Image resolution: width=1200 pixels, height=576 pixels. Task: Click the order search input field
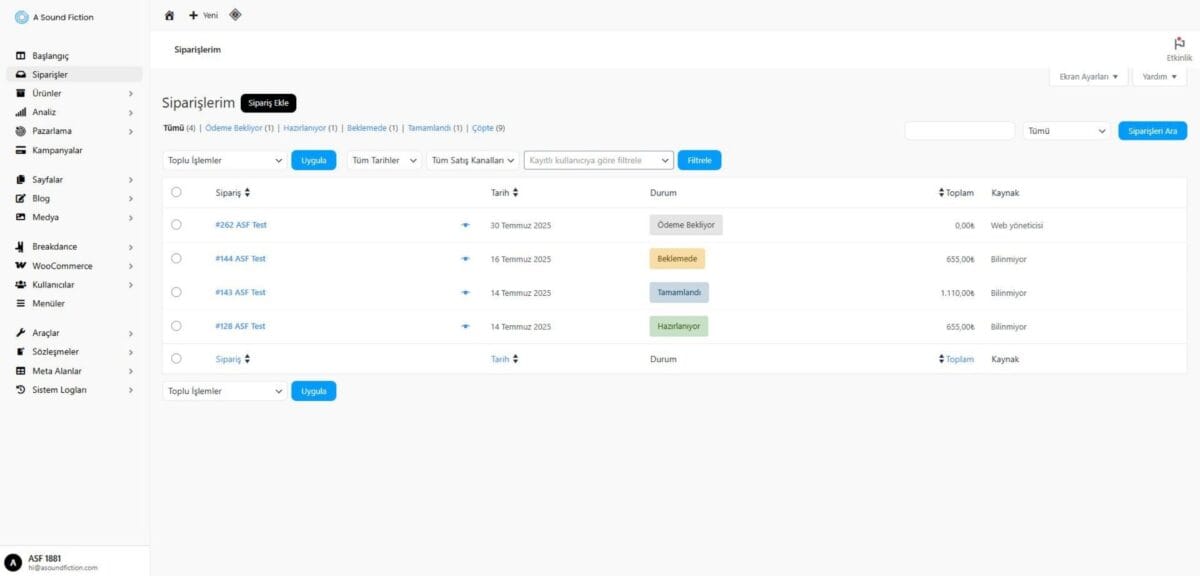tap(959, 131)
